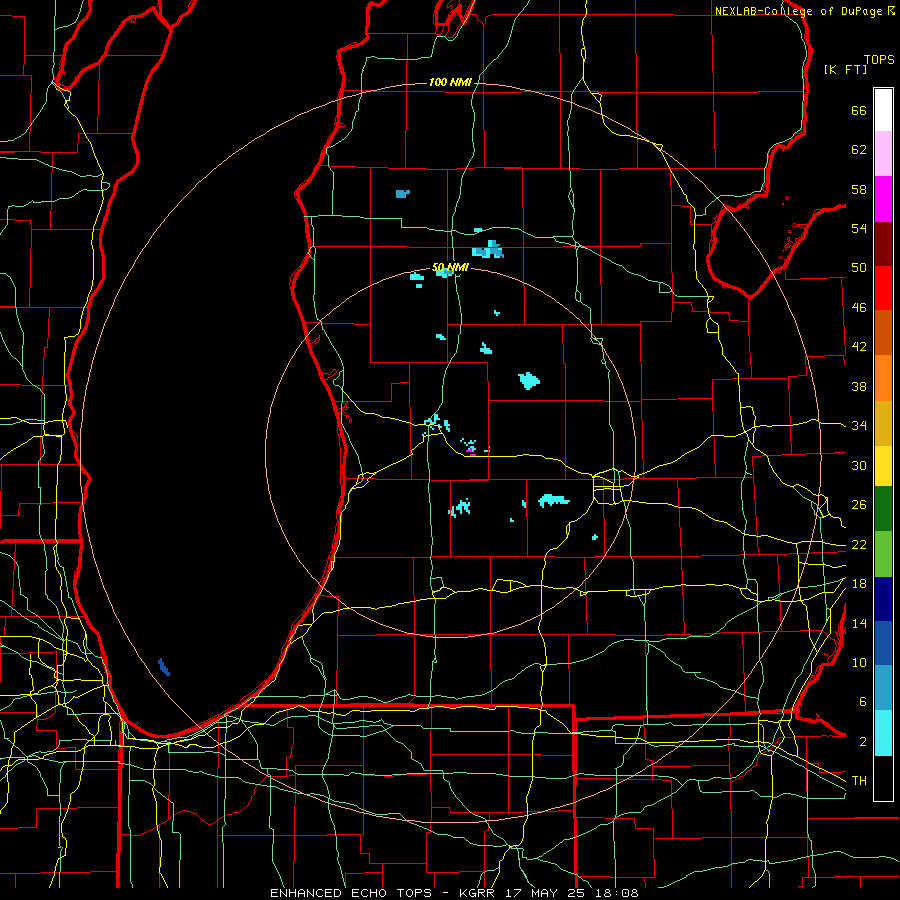900x900 pixels.
Task: Click the dark orange swatch between 42 and 46
Action: (x=883, y=333)
